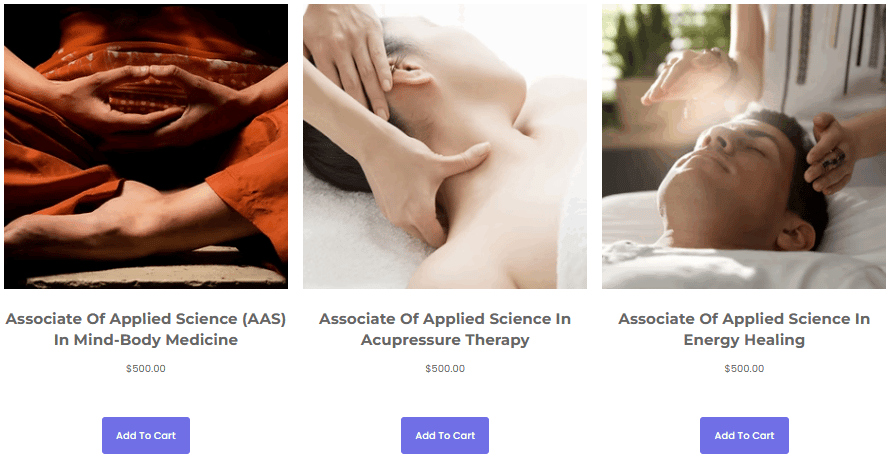Click the orange-robed meditation hands photo
Viewport: 889px width, 457px height.
pyautogui.click(x=146, y=146)
